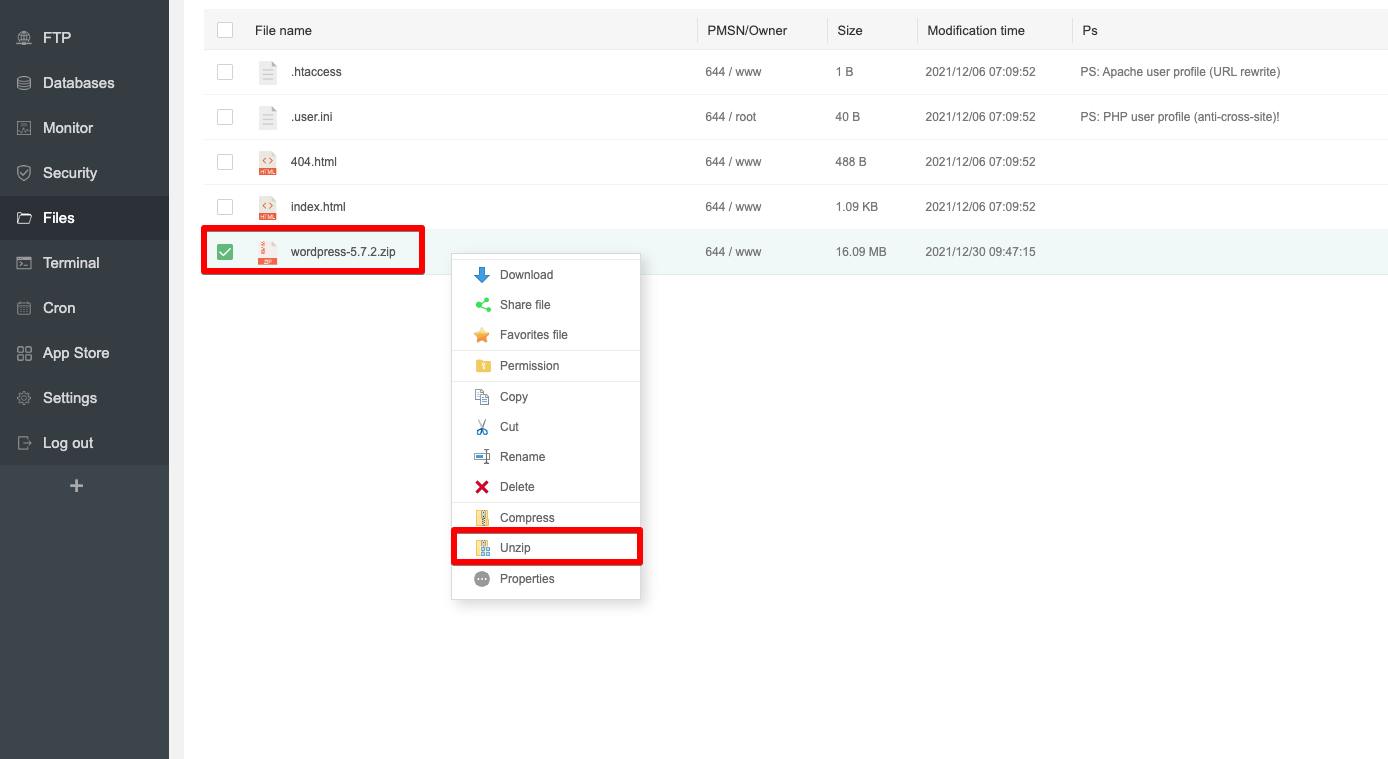Open Permission from the context menu
The width and height of the screenshot is (1388, 759).
click(x=546, y=366)
